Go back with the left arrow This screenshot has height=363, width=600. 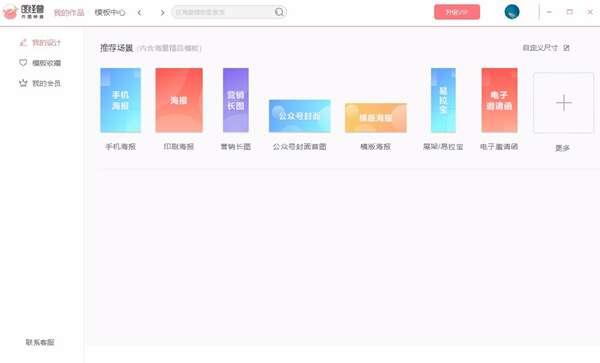(x=140, y=13)
